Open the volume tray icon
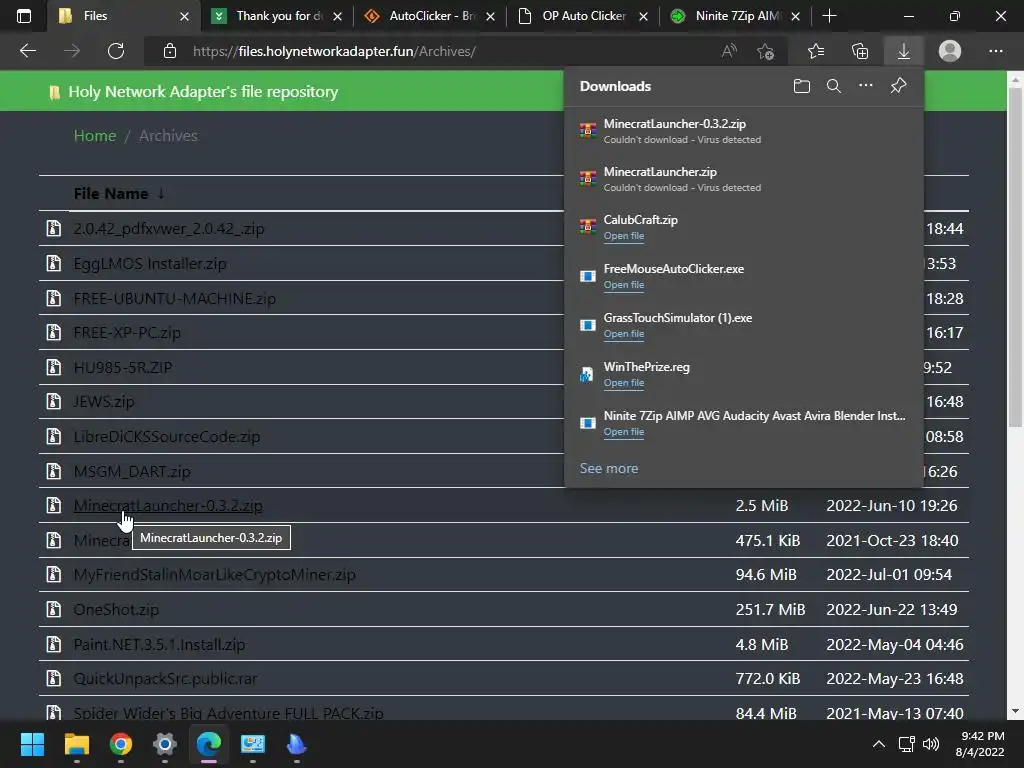This screenshot has width=1024, height=768. [x=931, y=744]
